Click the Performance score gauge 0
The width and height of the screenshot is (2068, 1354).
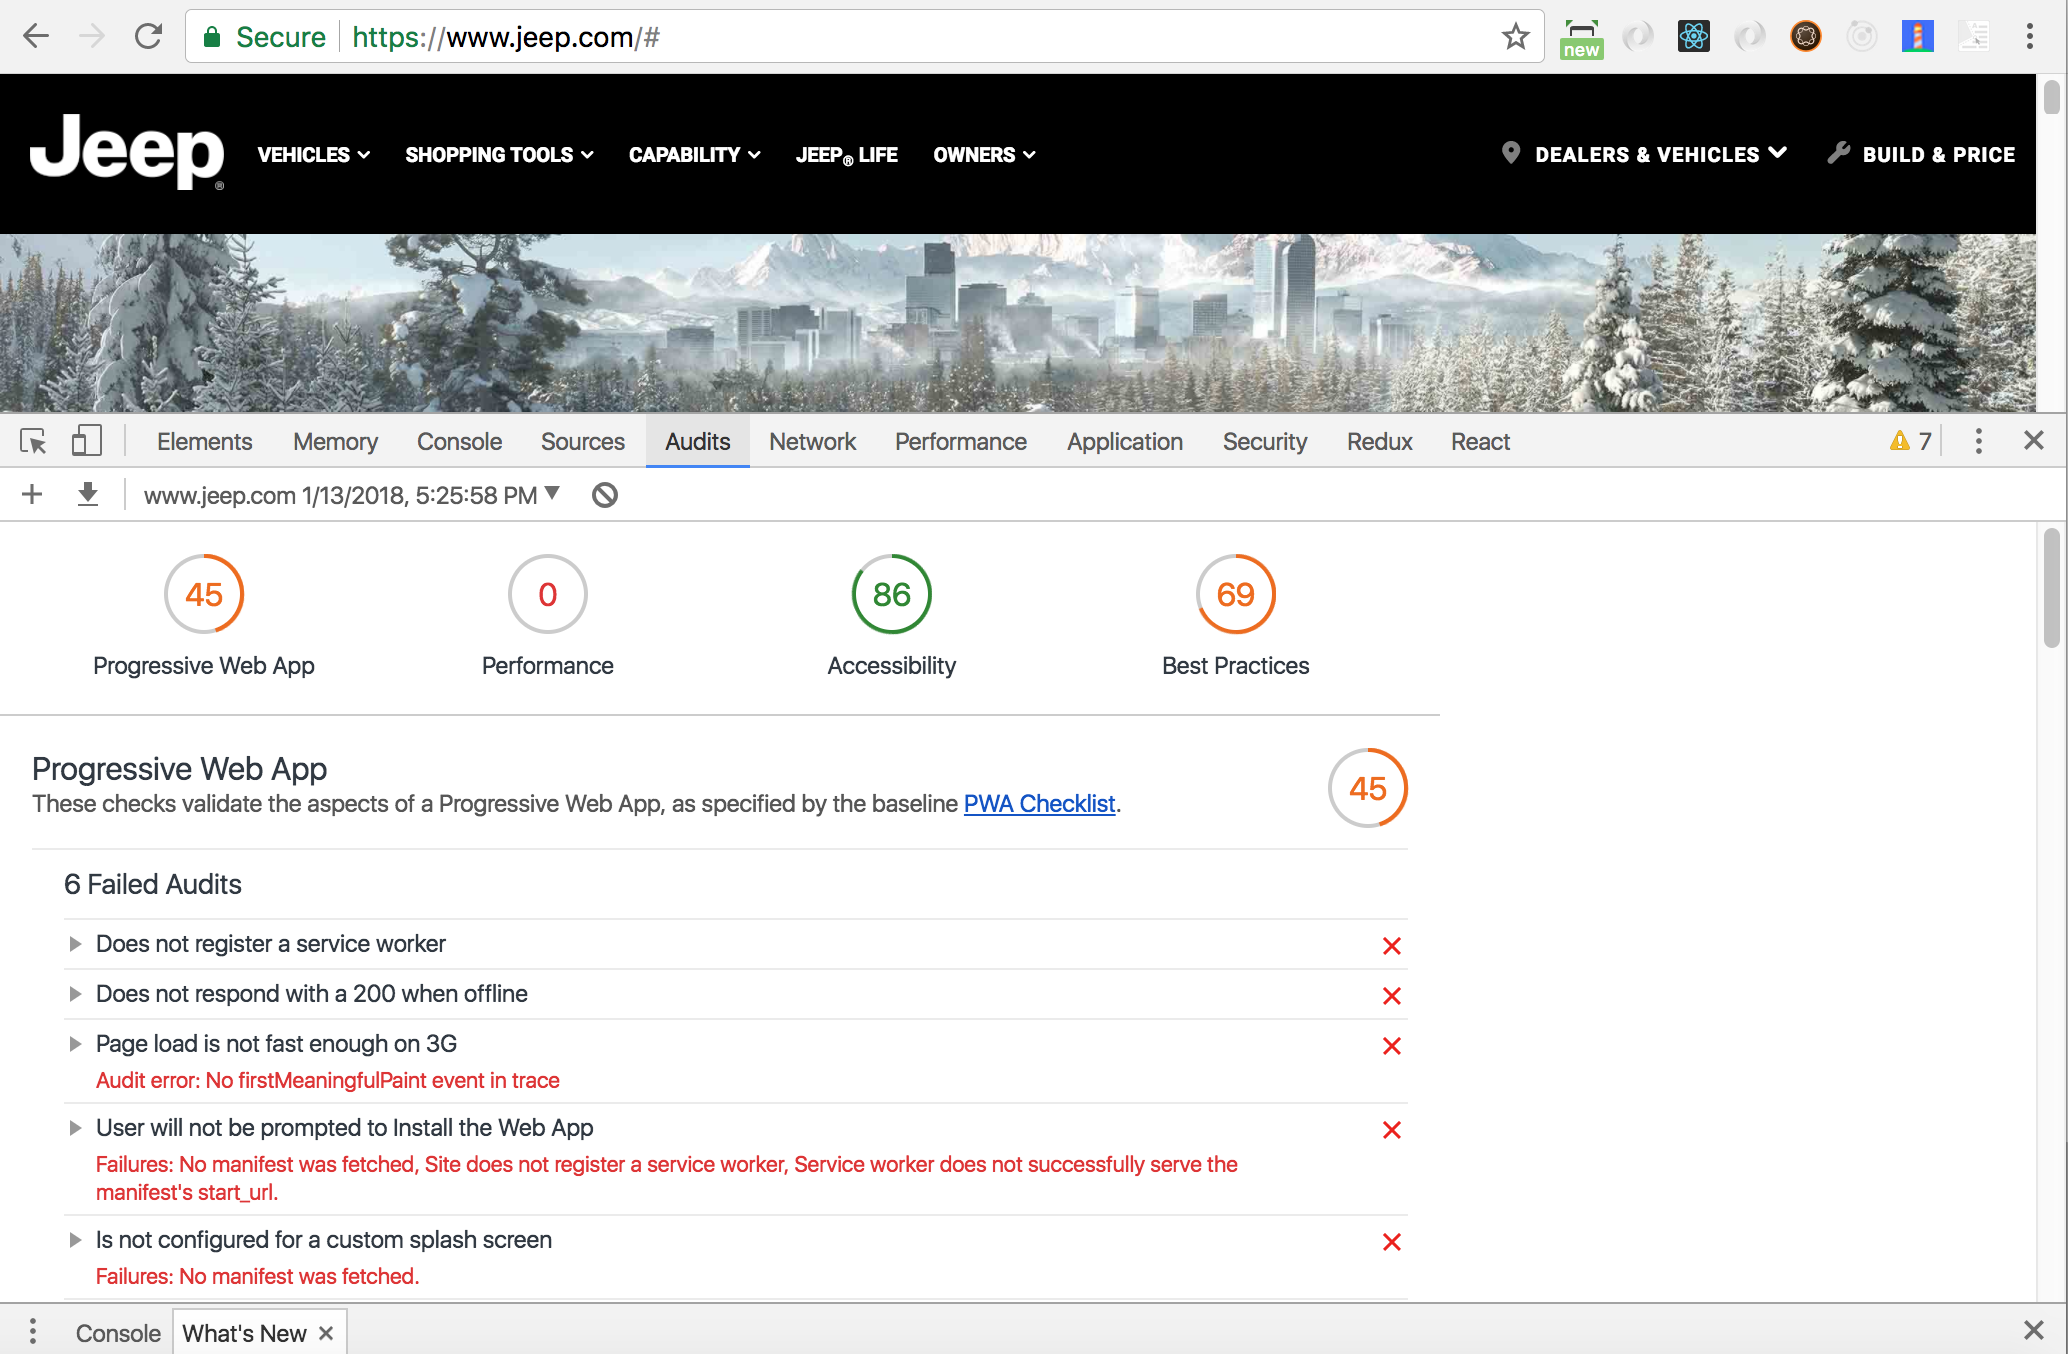tap(547, 594)
